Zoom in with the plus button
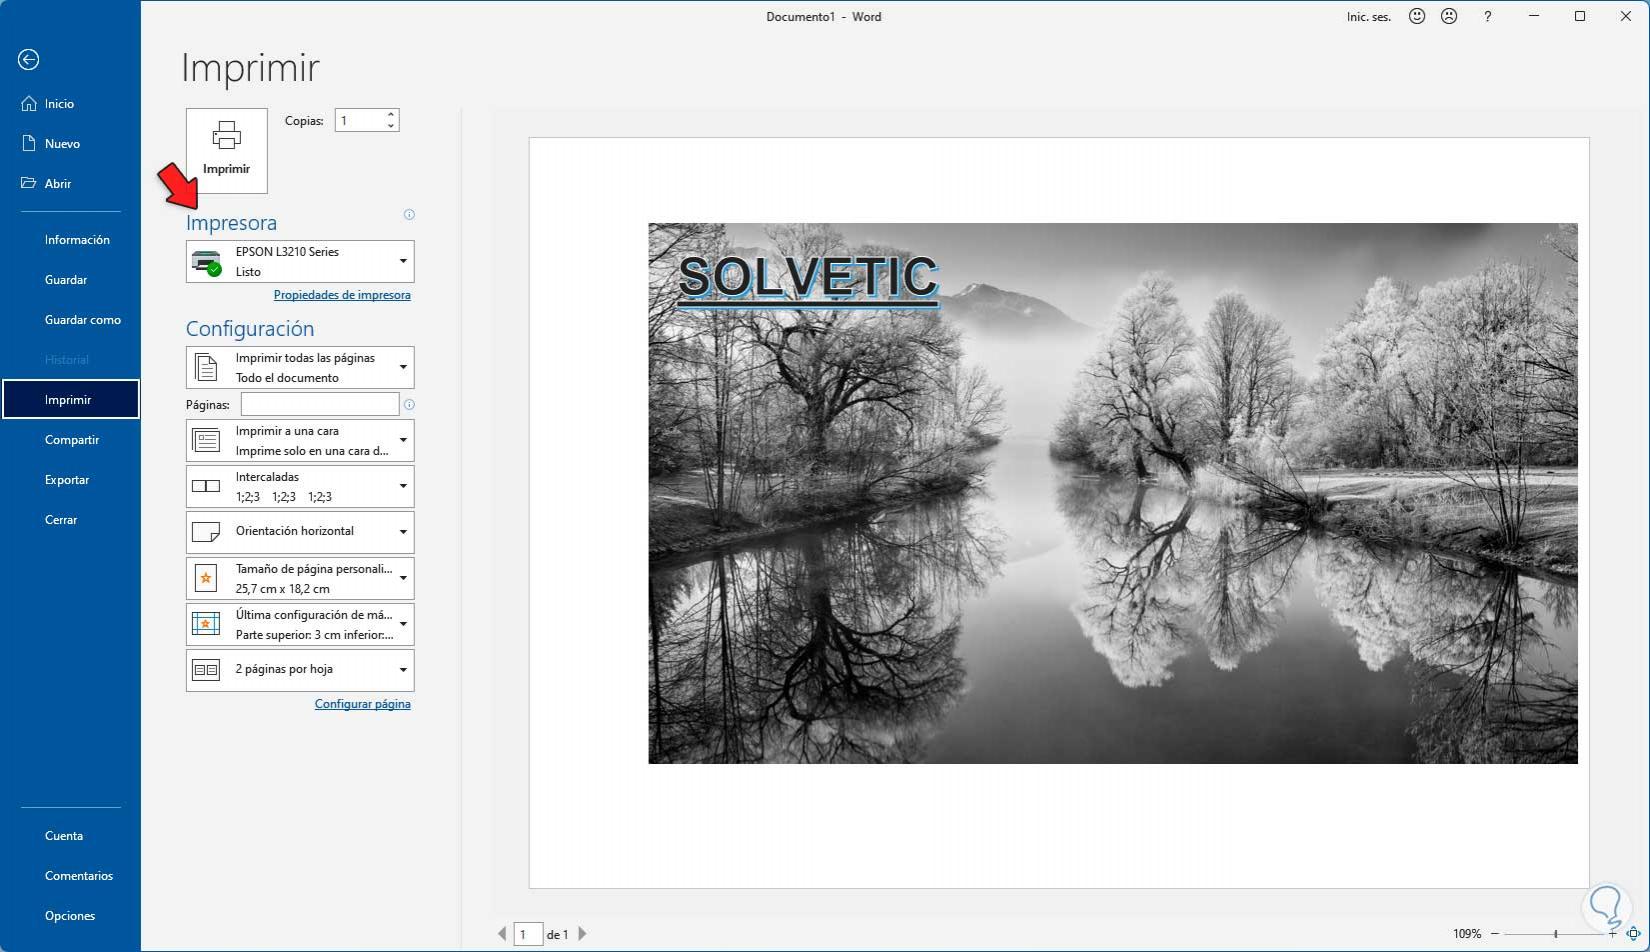Image resolution: width=1650 pixels, height=952 pixels. 1612,934
